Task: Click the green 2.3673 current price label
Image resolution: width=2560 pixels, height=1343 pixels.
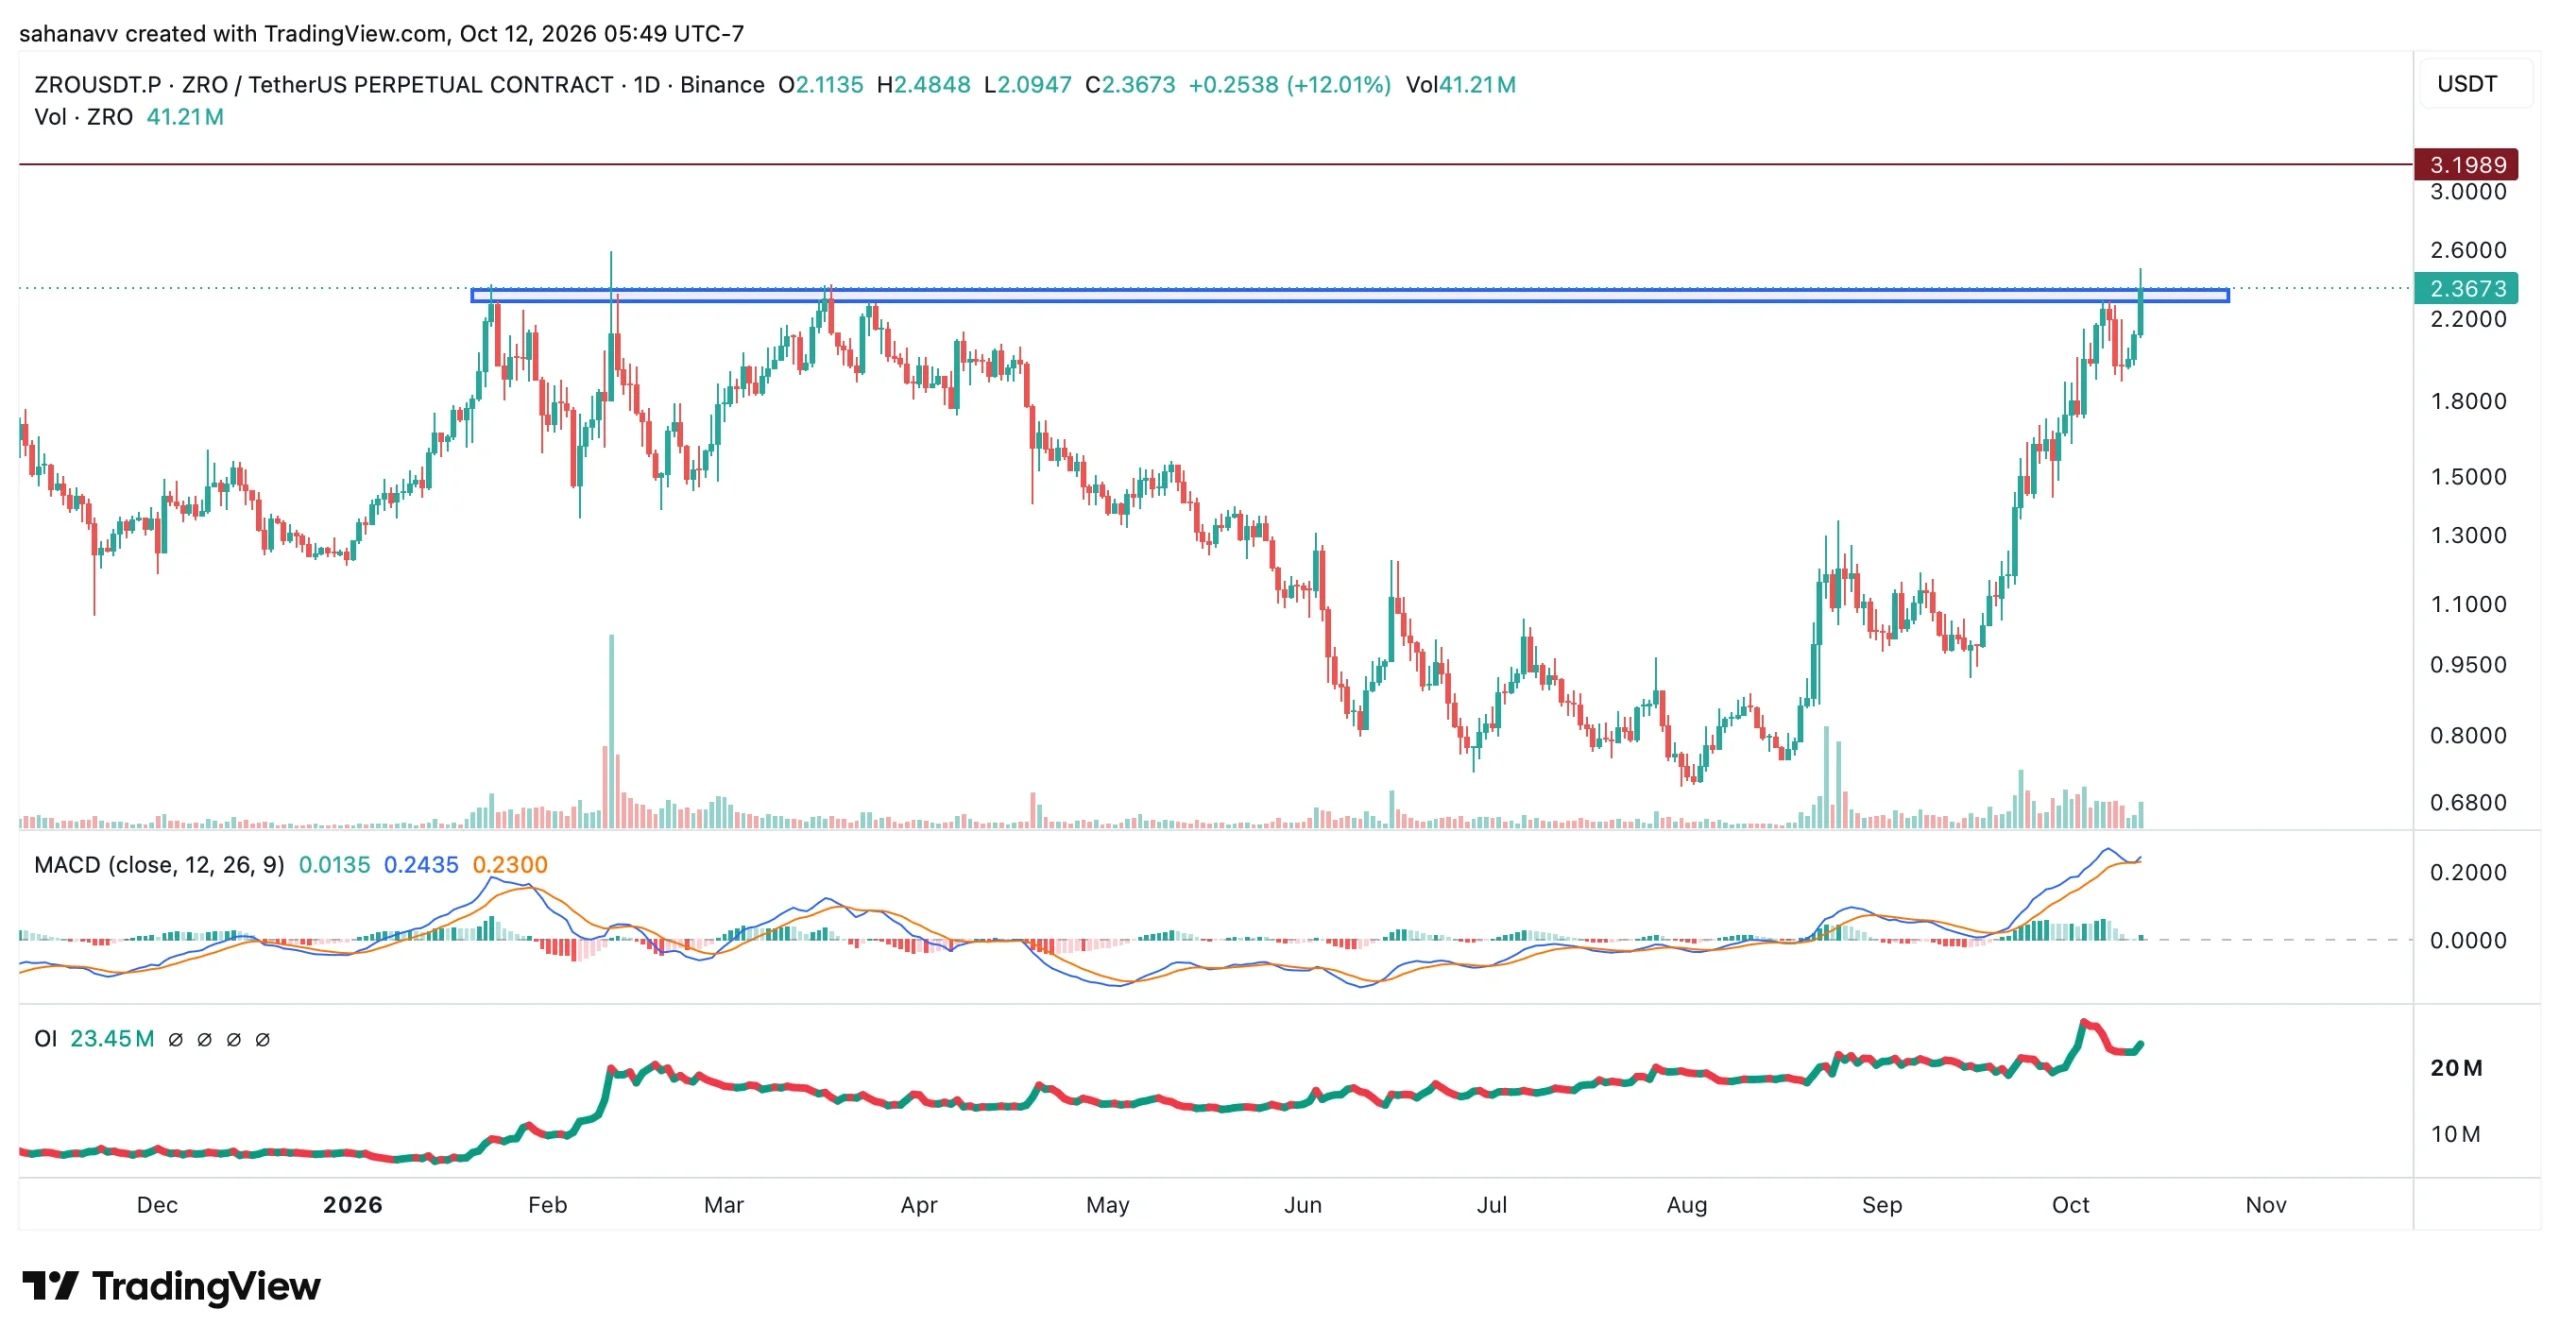Action: coord(2466,288)
